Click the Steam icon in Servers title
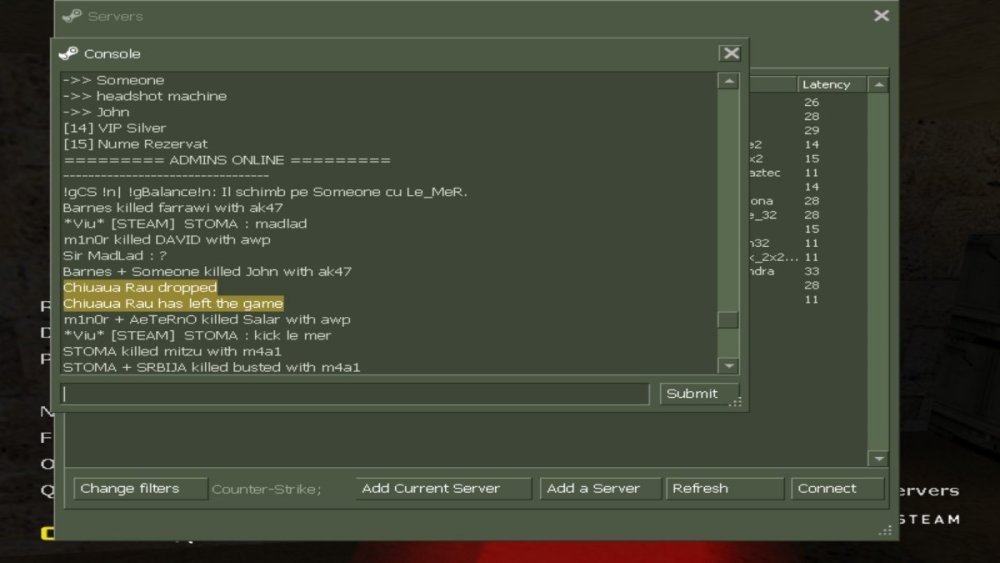Image resolution: width=1000 pixels, height=563 pixels. (72, 16)
